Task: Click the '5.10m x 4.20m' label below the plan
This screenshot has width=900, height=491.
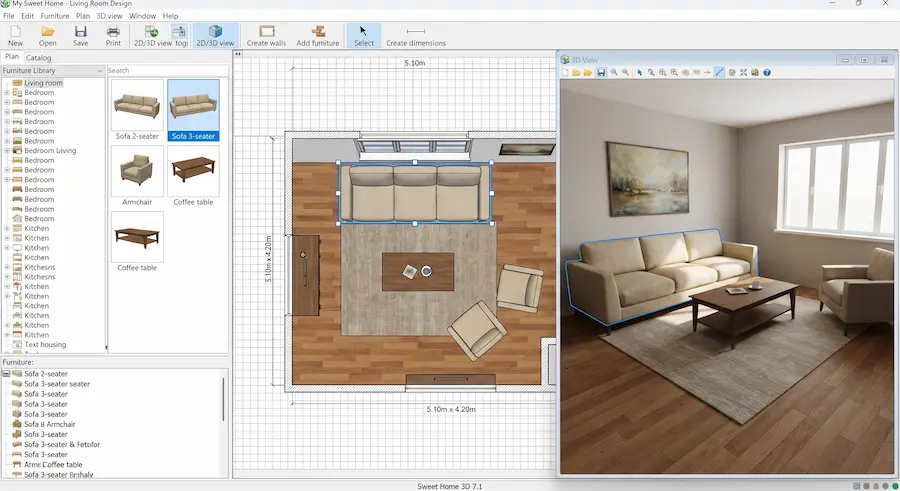Action: coord(451,409)
